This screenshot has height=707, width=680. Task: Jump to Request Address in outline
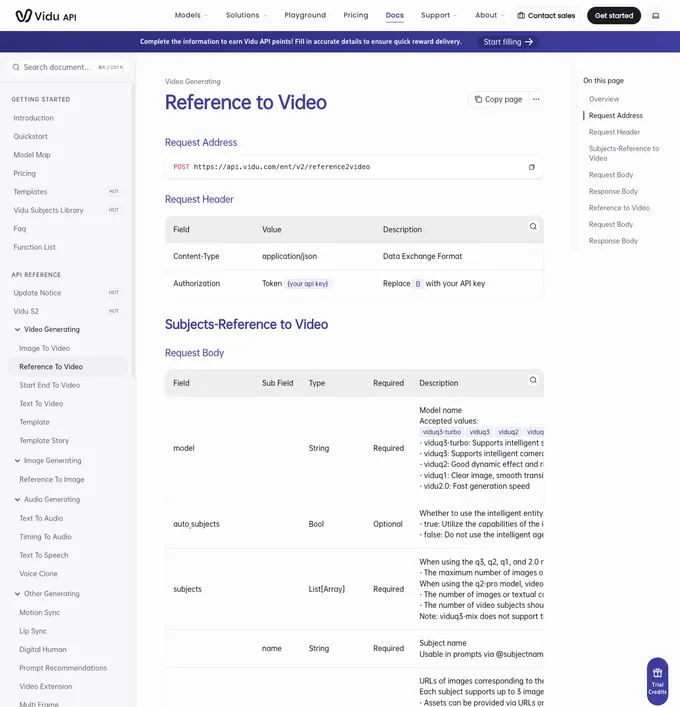coord(616,116)
